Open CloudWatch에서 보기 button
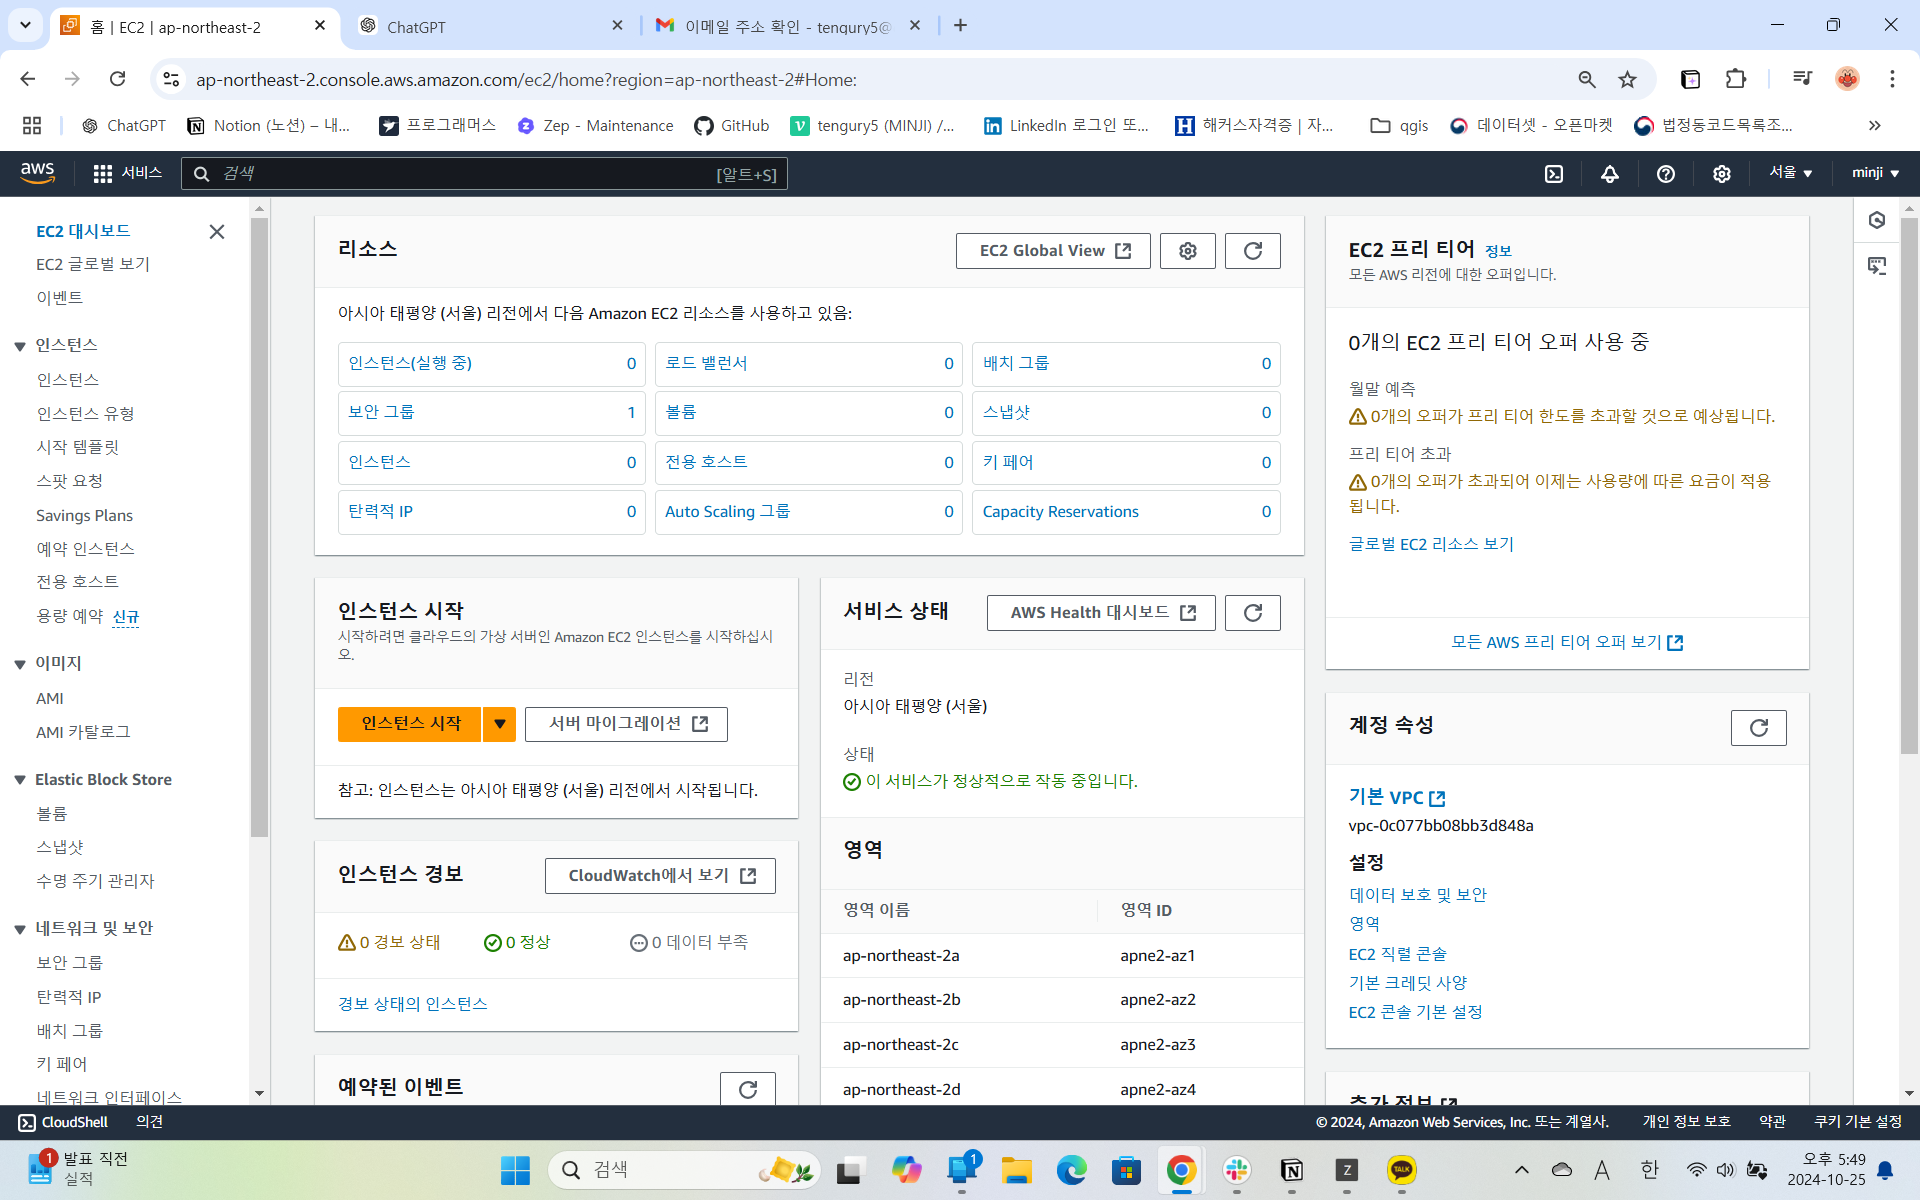The width and height of the screenshot is (1920, 1200). [660, 876]
